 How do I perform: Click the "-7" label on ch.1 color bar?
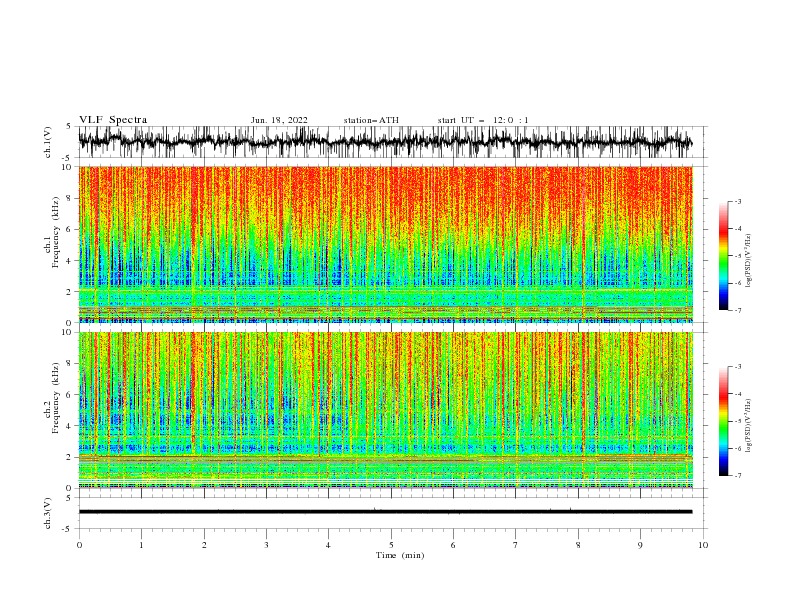(737, 310)
